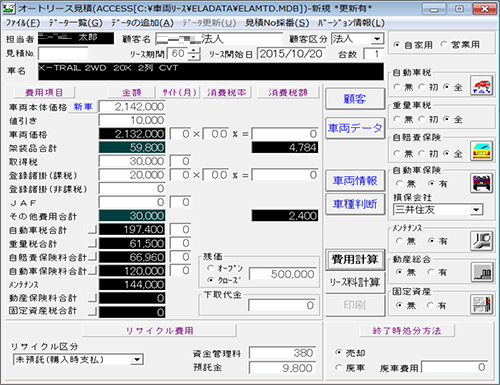Open the データ一覧(G) menu
Viewport: 500px width, 385px height.
pos(75,23)
